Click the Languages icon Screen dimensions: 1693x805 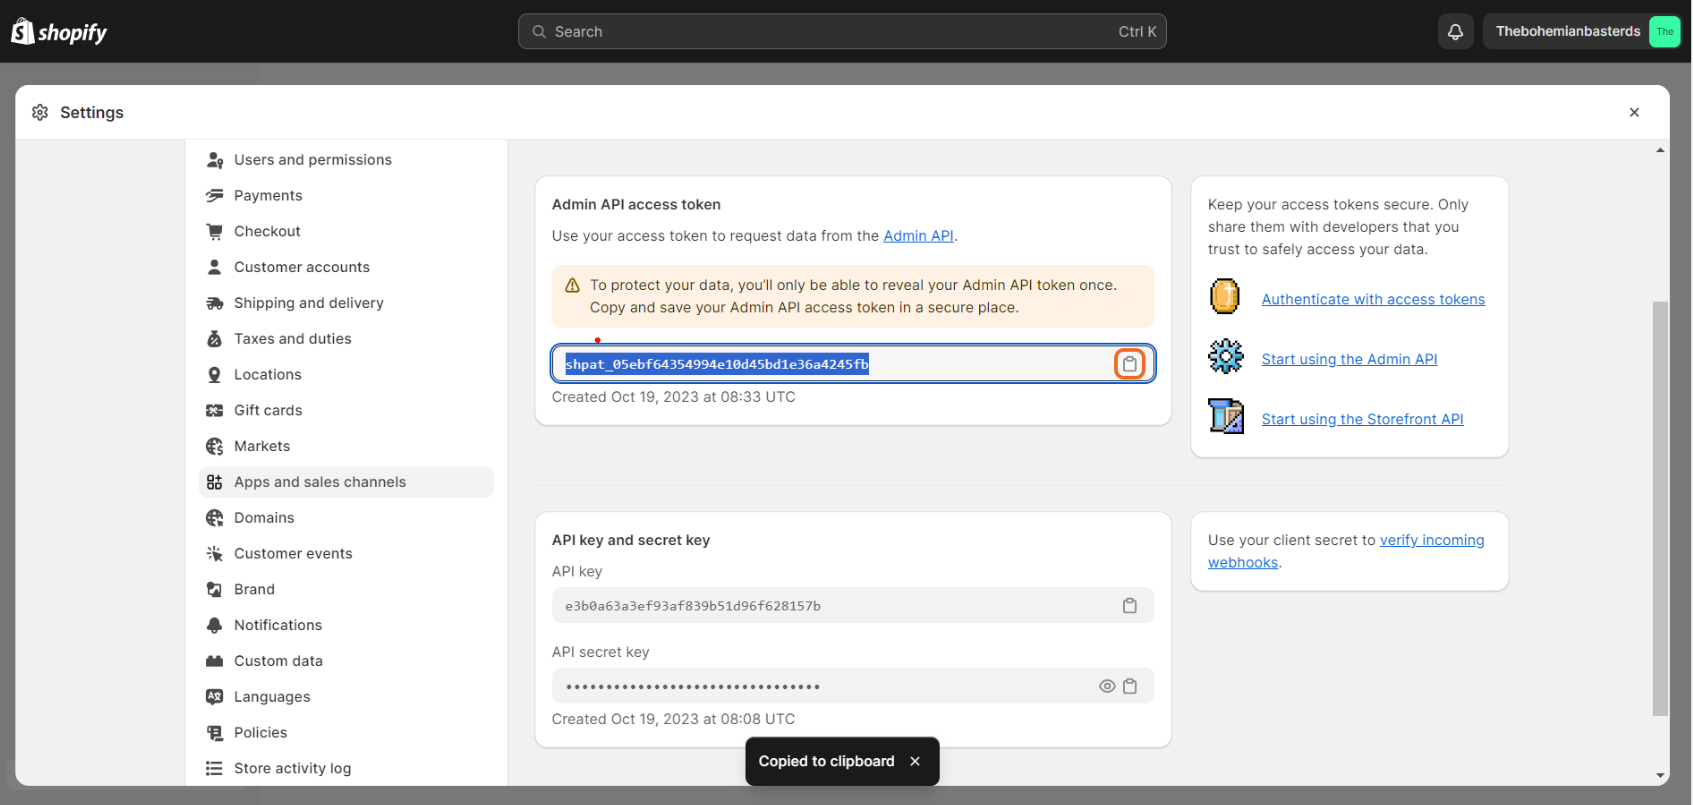pyautogui.click(x=214, y=697)
